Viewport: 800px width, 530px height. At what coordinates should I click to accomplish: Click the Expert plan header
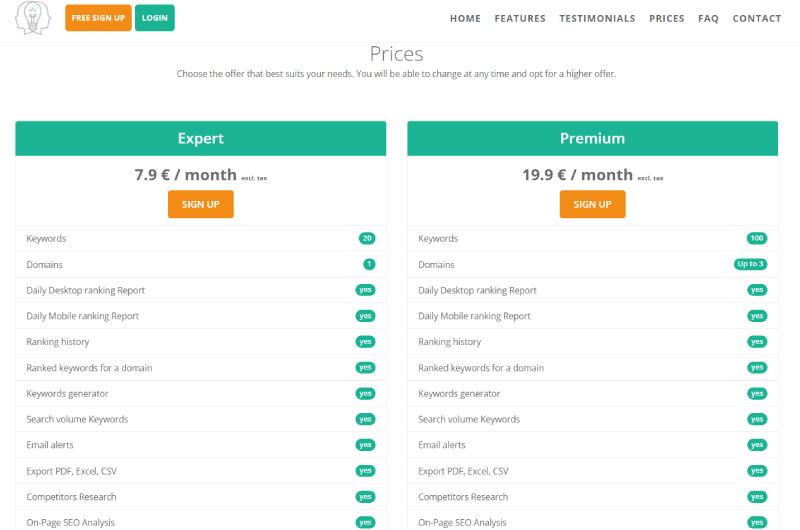[201, 138]
